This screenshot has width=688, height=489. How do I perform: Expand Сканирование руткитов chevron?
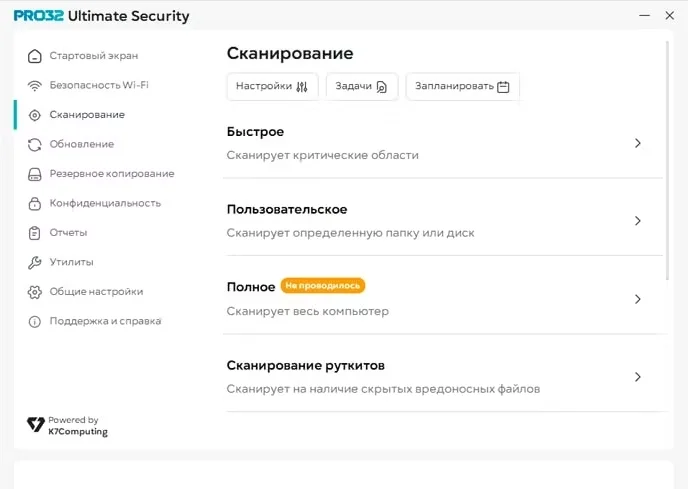(x=638, y=377)
